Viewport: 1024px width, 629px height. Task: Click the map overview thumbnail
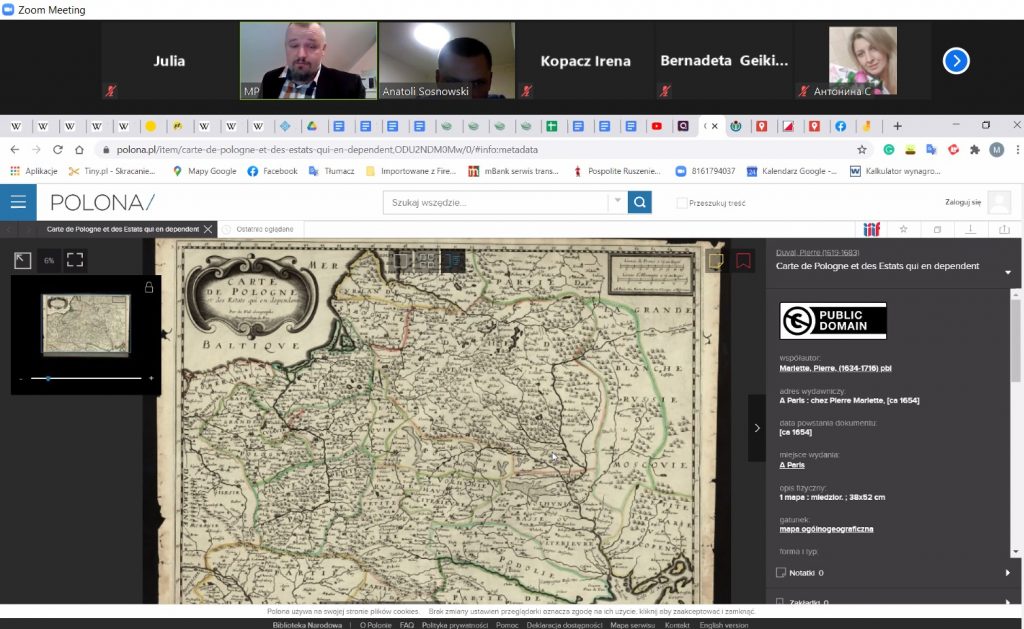coord(86,324)
